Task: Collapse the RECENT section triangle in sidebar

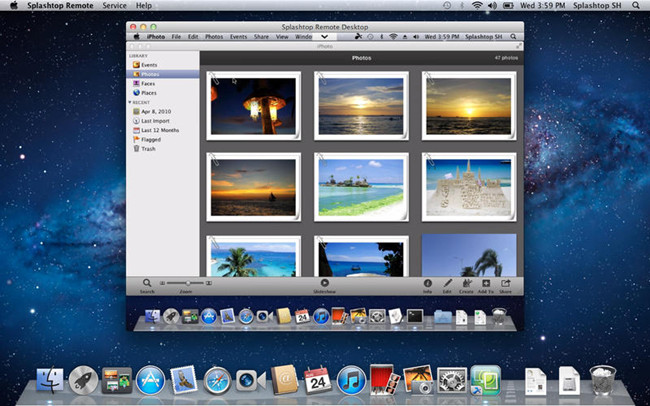Action: [x=130, y=102]
